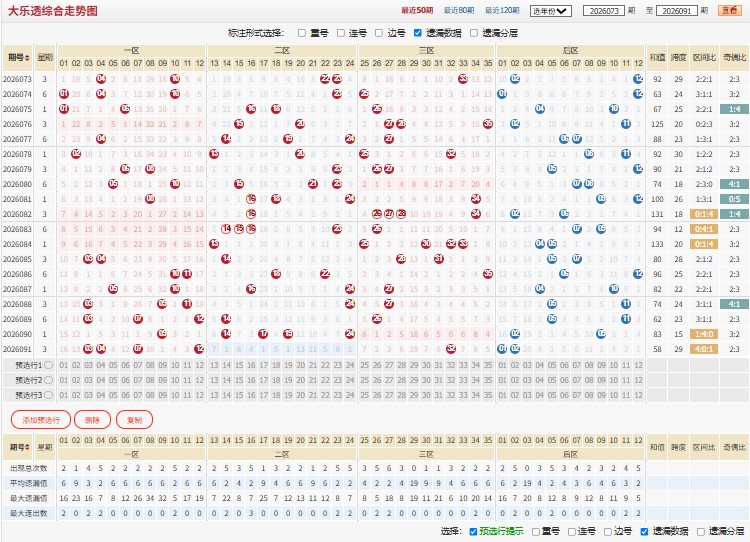Screen dimensions: 750x542
Task: Select the 预选行1 radio button
Action: (x=48, y=365)
